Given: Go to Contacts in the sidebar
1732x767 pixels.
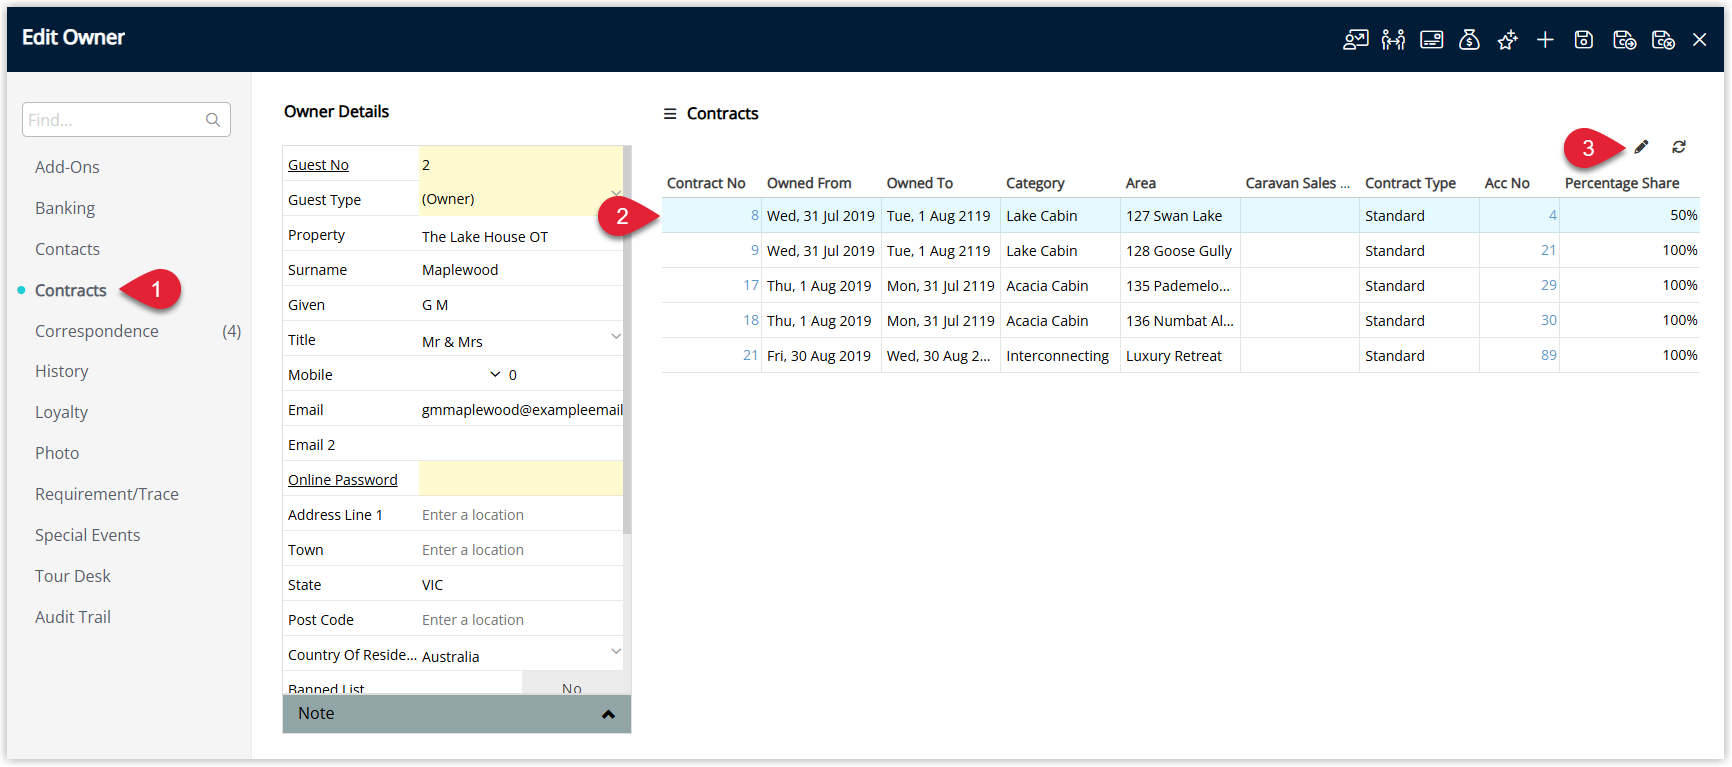Looking at the screenshot, I should 67,249.
